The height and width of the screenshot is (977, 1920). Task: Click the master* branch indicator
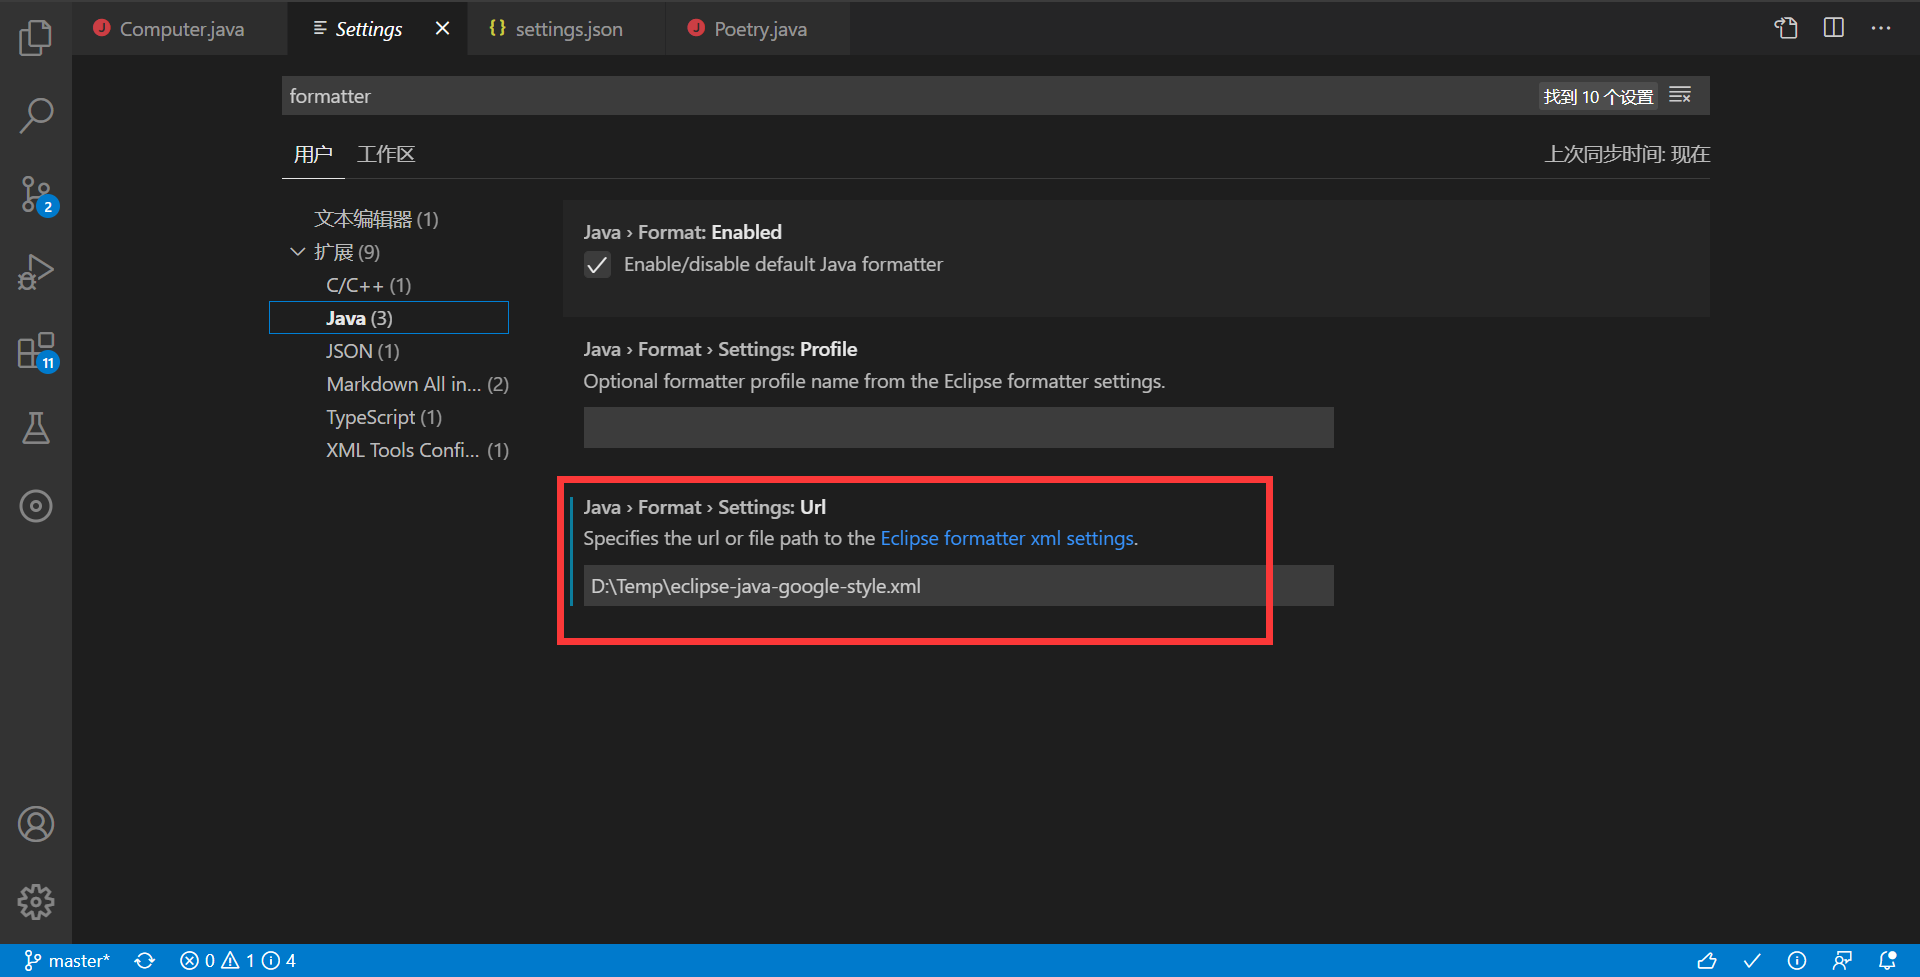pyautogui.click(x=67, y=961)
